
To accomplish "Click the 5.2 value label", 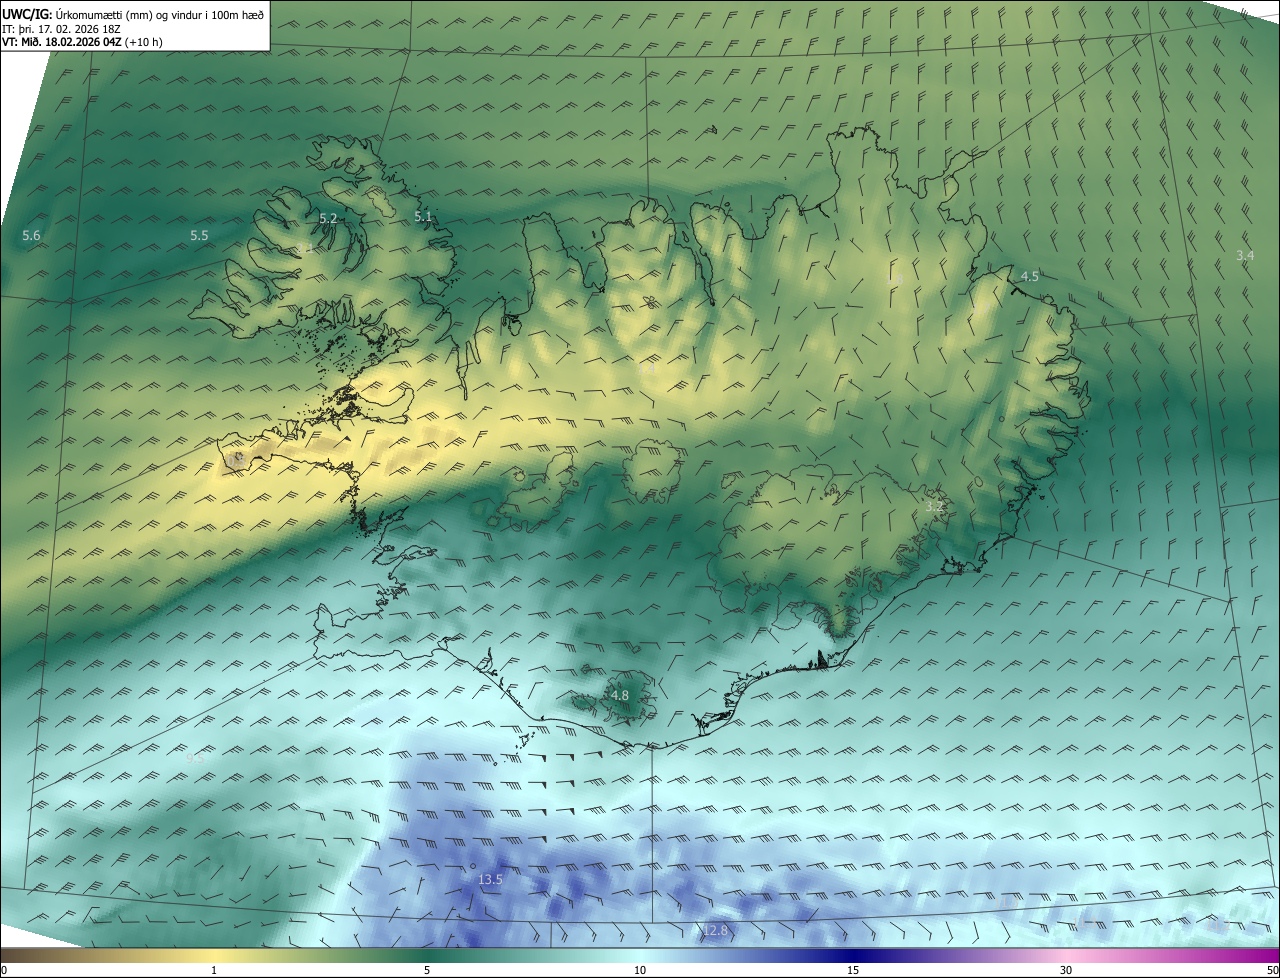I will click(328, 218).
